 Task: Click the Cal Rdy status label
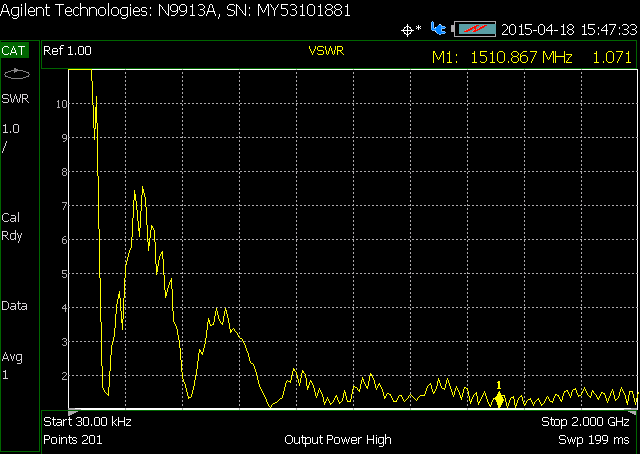coord(12,226)
